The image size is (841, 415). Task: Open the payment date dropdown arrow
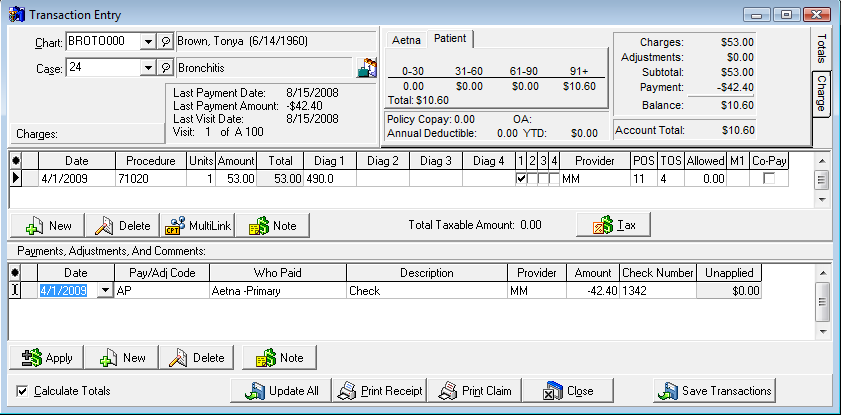tap(106, 291)
